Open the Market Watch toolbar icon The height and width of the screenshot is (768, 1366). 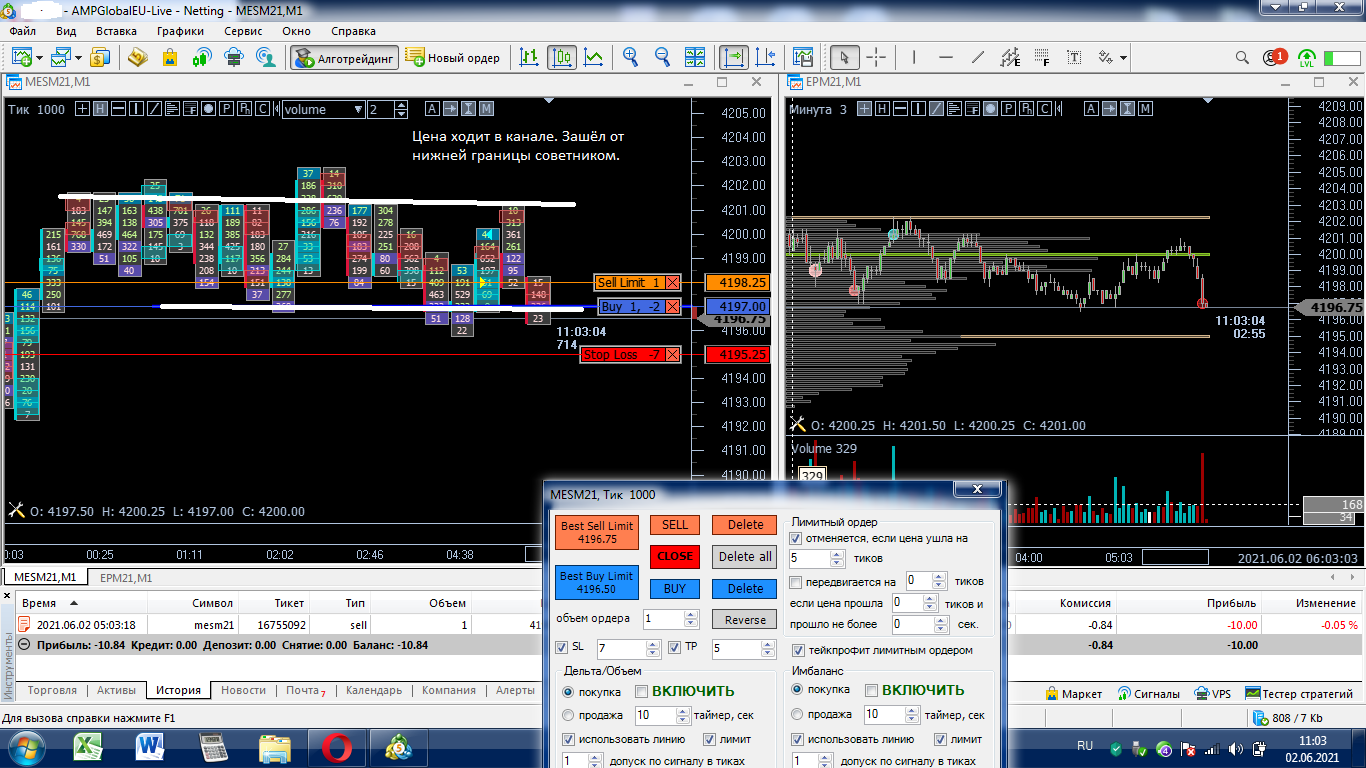click(x=63, y=57)
